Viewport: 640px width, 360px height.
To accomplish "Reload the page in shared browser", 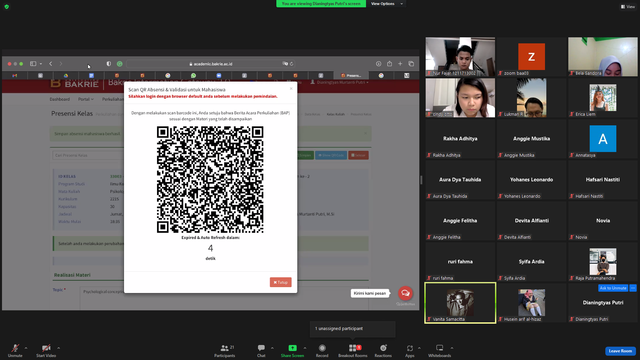I will coord(291,64).
